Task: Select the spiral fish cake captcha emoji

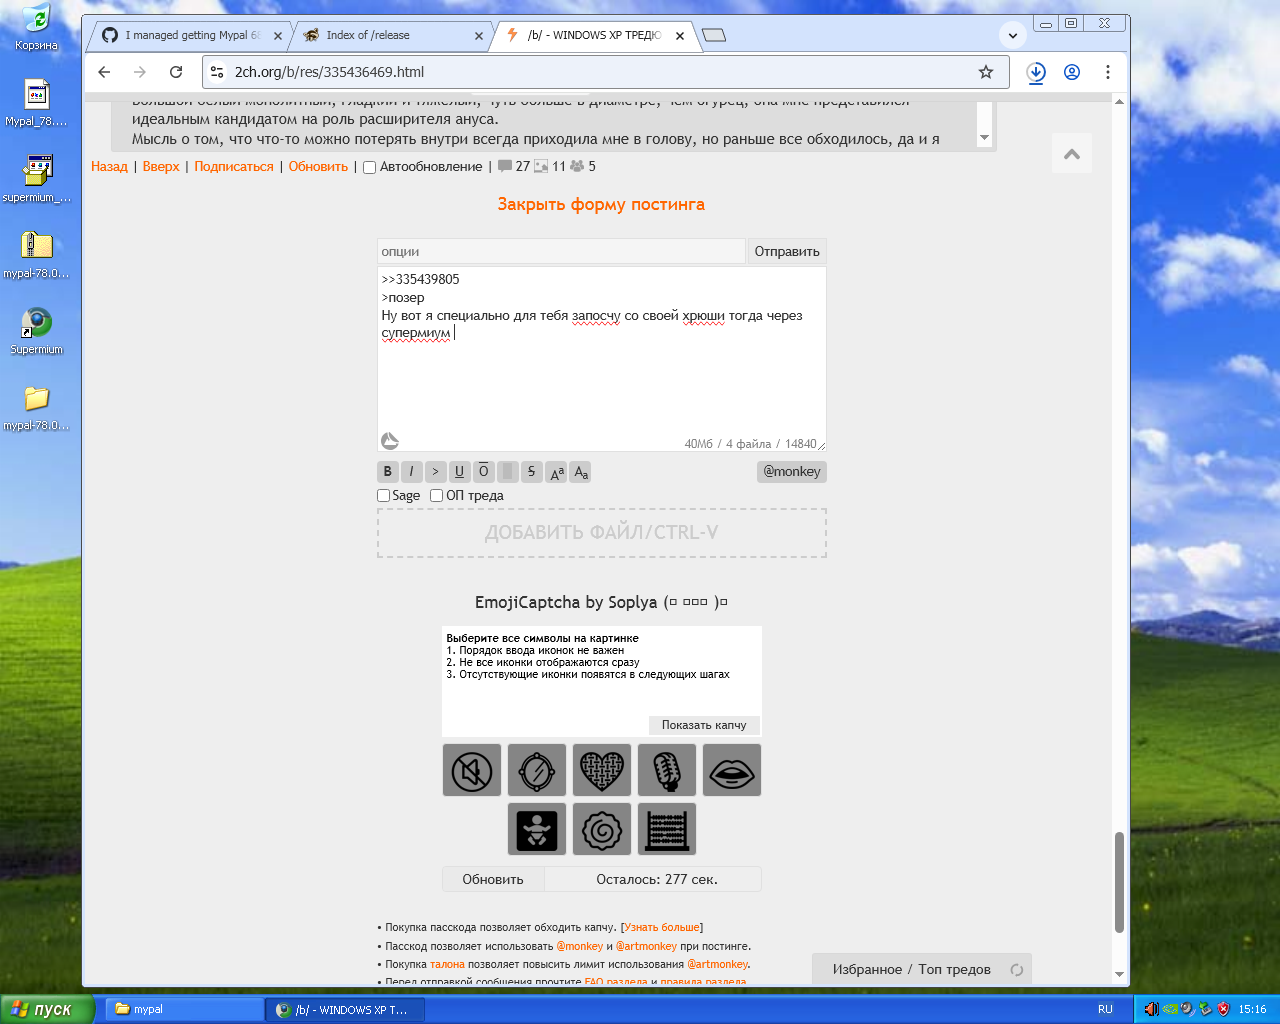Action: [x=602, y=829]
